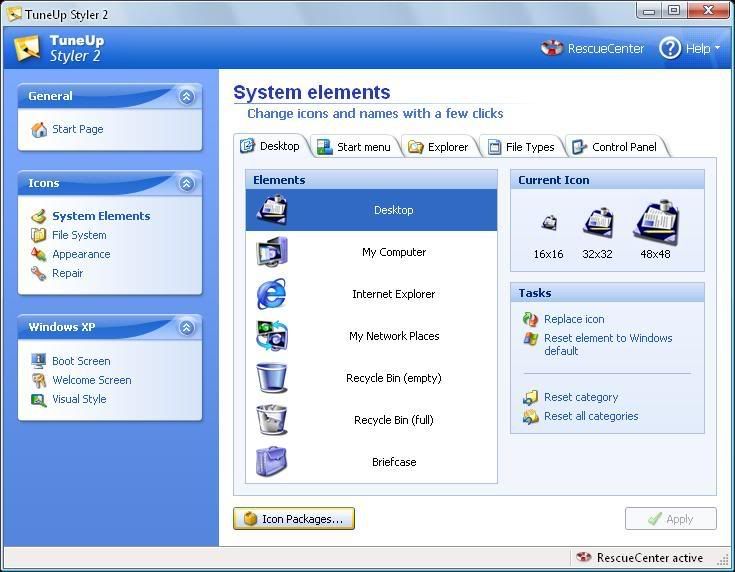Click Reset all categories link
Screen dimensions: 735x572
tap(590, 416)
